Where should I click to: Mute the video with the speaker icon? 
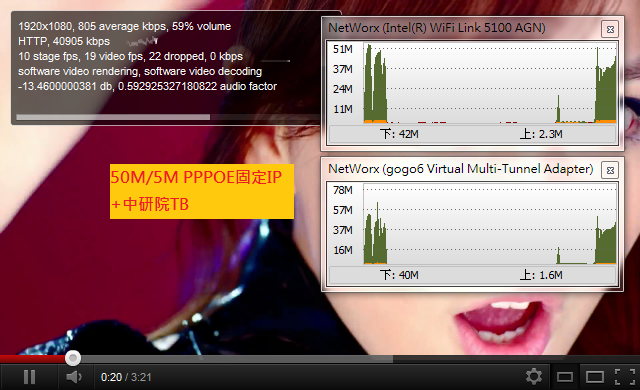click(x=74, y=377)
